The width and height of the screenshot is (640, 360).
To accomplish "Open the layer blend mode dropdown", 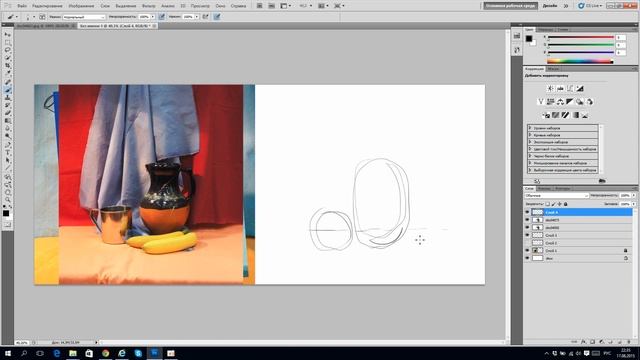I will pos(557,196).
